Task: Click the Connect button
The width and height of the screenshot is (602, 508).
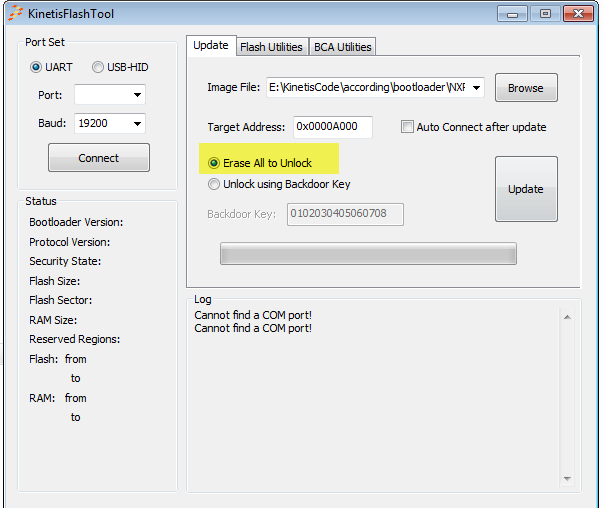Action: (99, 158)
